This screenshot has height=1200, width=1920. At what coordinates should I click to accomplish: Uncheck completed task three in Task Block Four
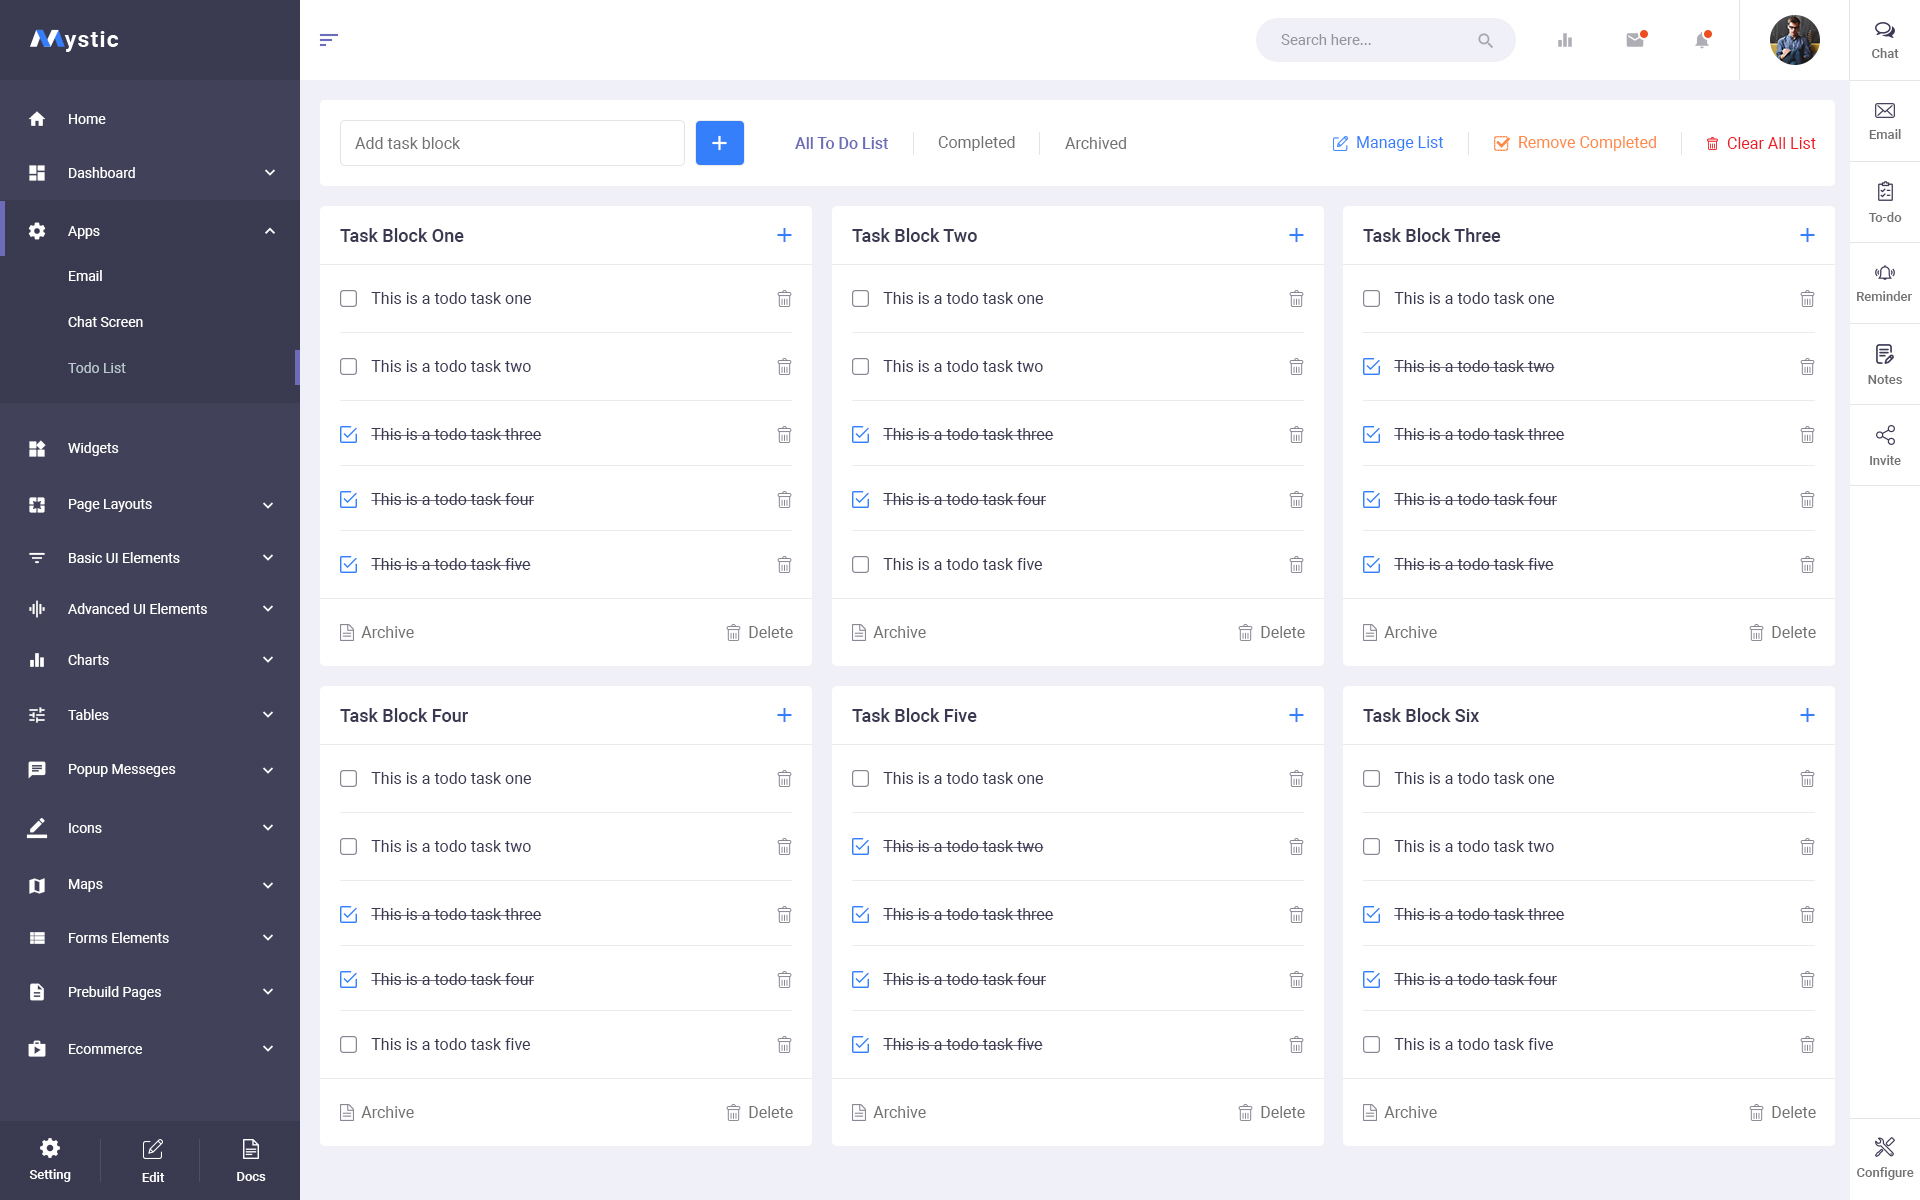point(348,914)
